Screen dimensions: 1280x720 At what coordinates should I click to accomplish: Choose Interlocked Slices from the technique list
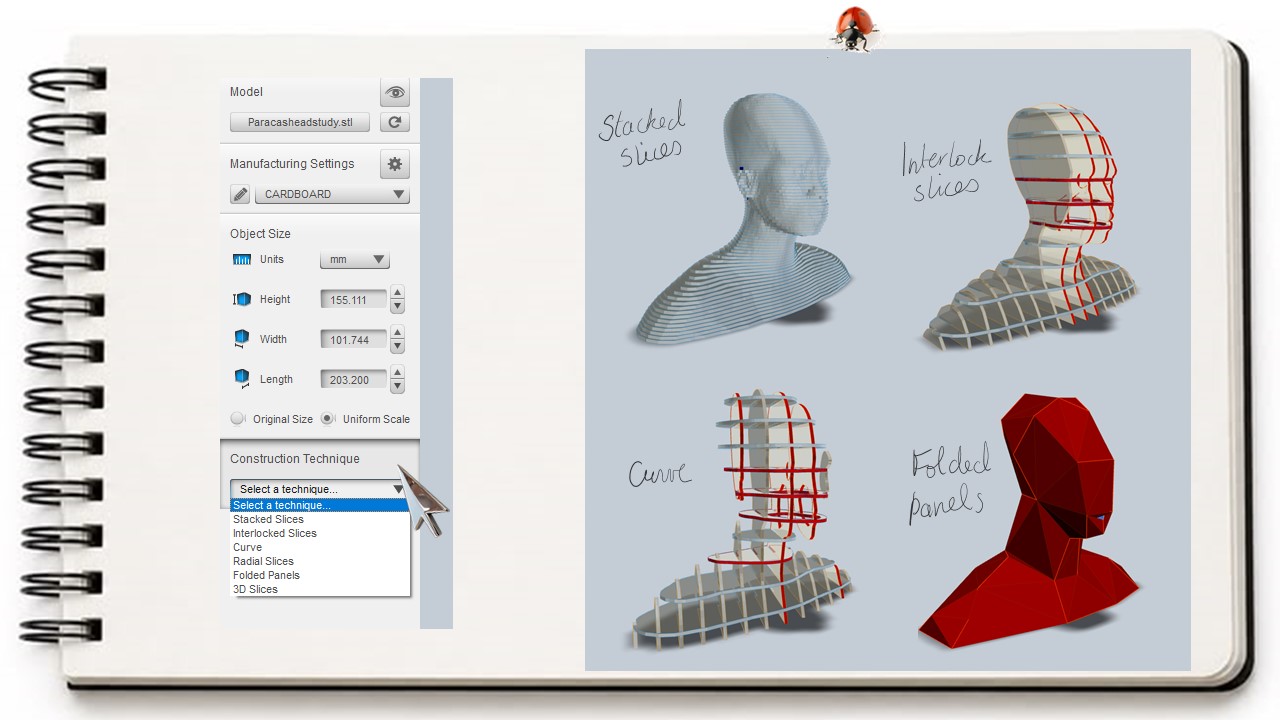tap(320, 533)
